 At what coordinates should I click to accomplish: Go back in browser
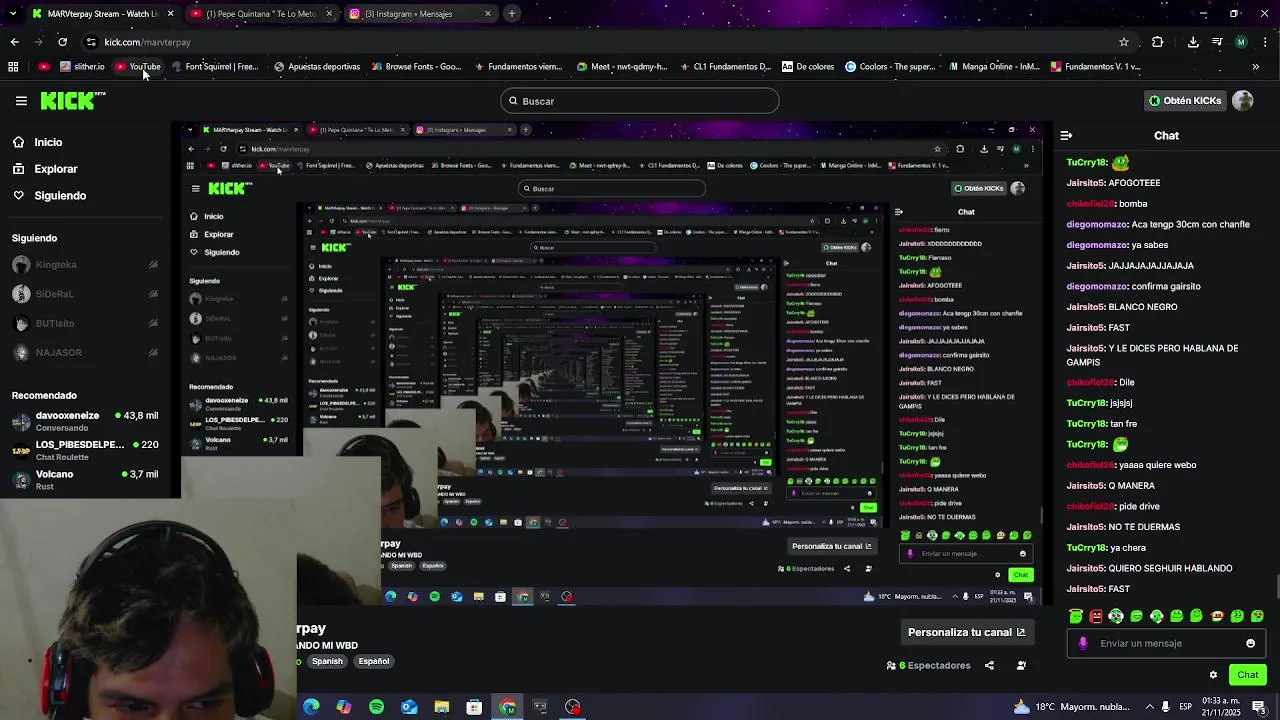tap(15, 42)
